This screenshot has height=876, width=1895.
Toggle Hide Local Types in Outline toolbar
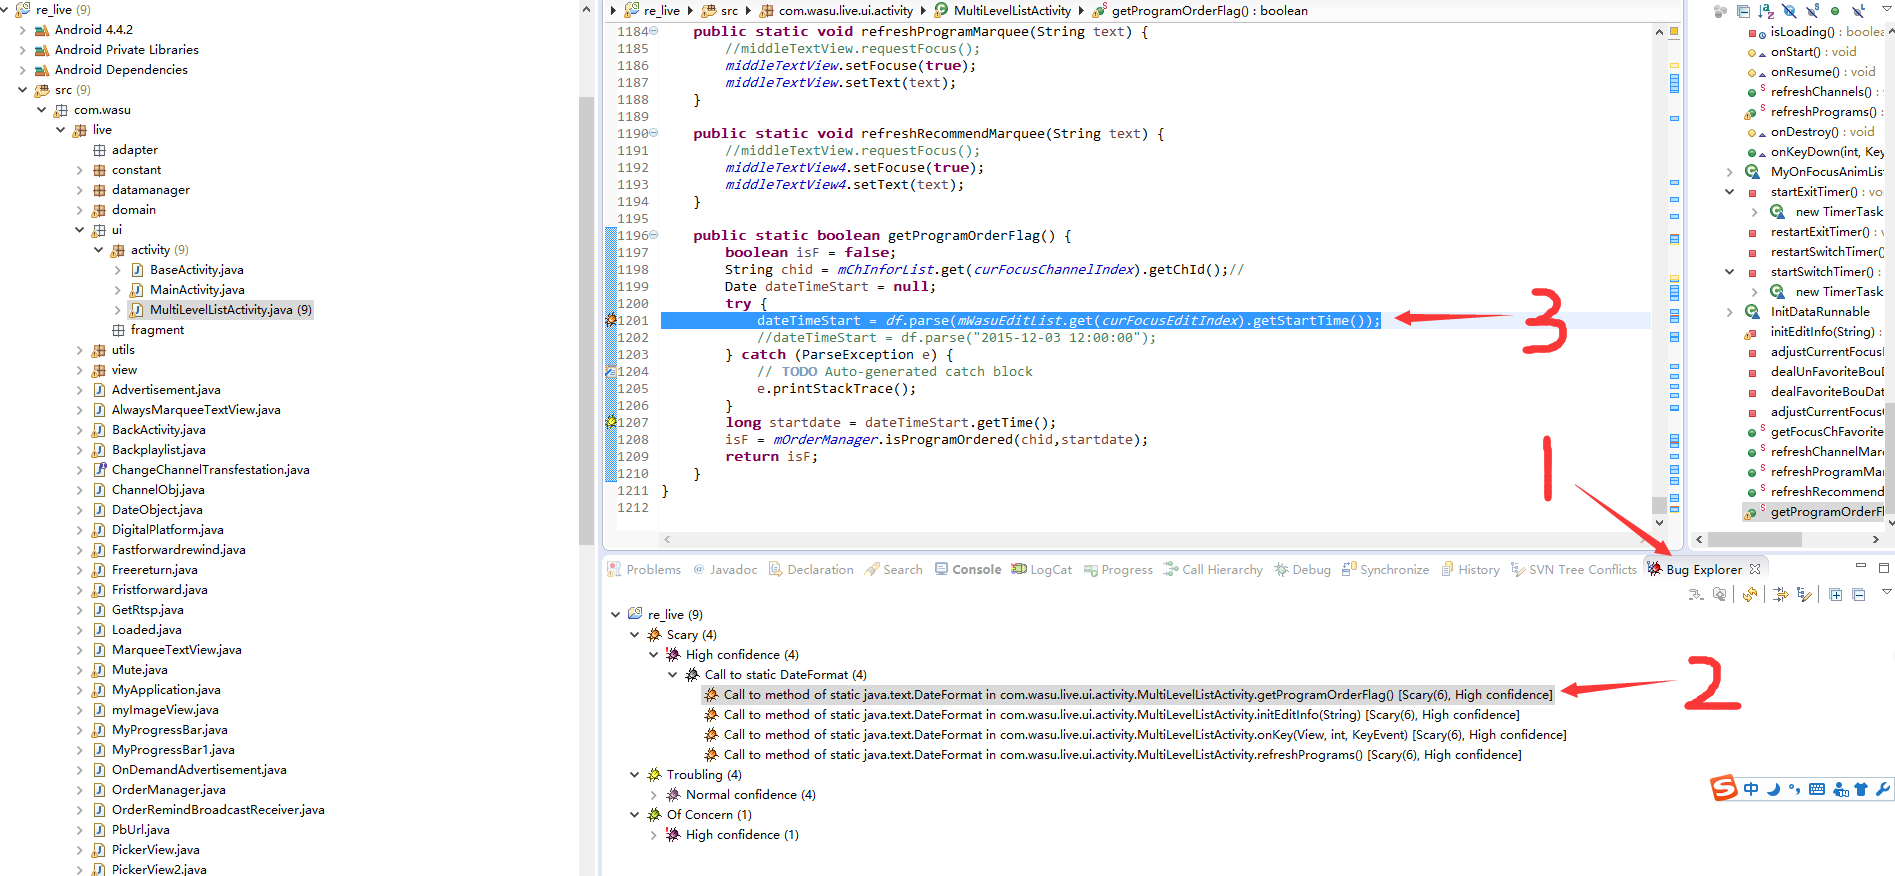(x=1858, y=11)
